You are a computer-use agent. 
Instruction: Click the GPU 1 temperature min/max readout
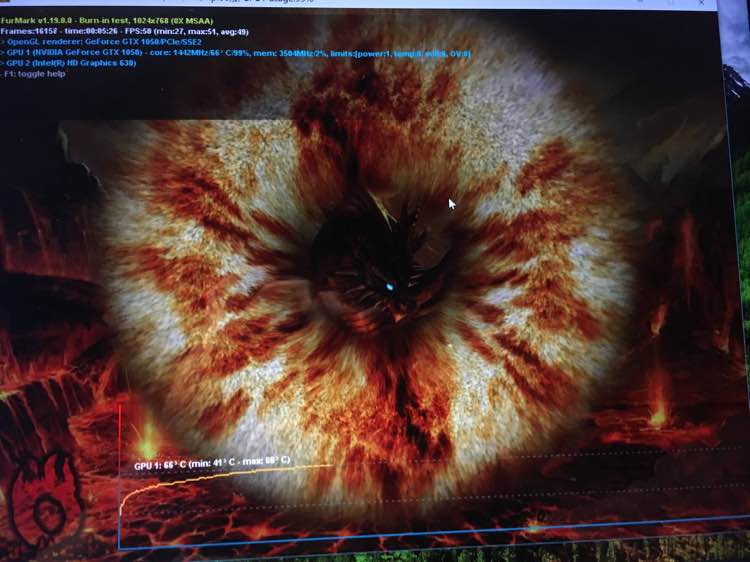212,463
